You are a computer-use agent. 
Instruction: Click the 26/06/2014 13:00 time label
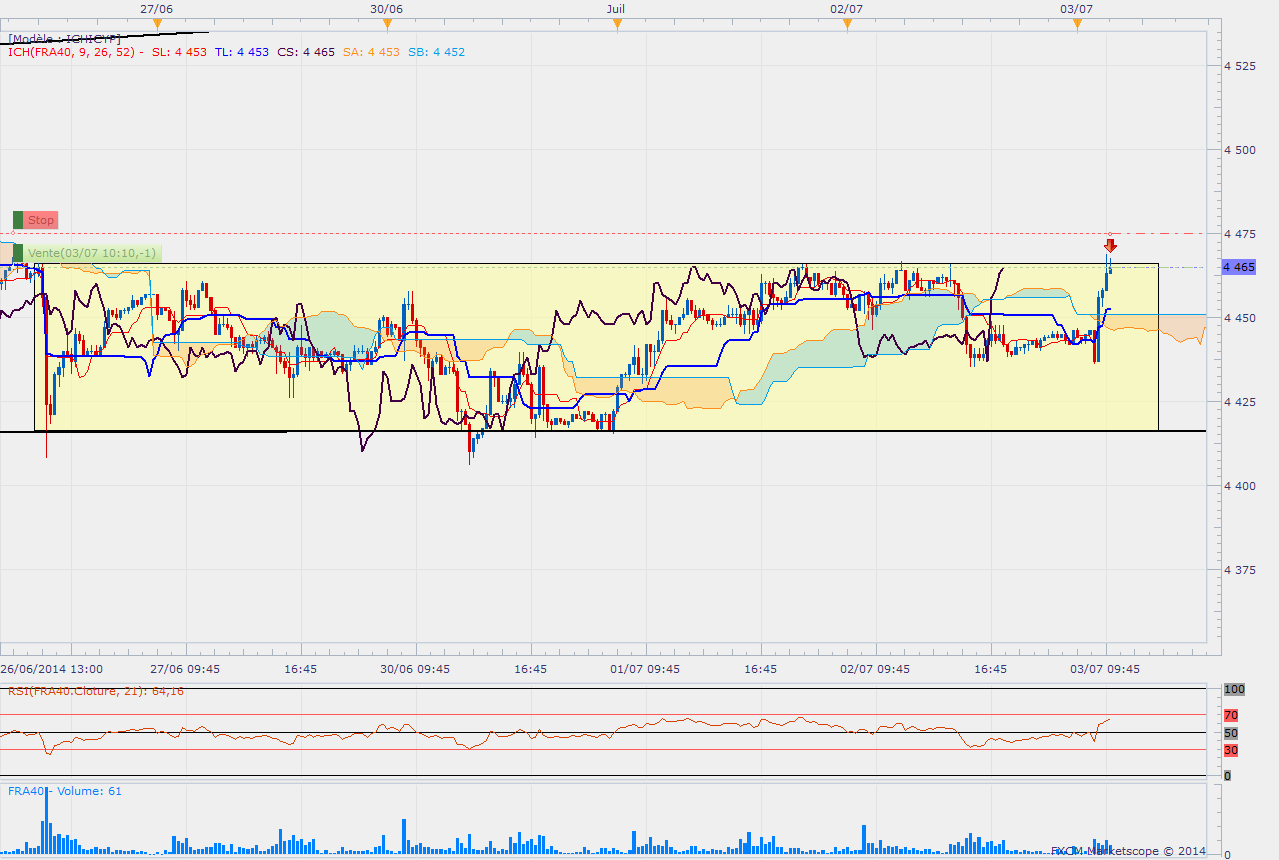coord(50,669)
